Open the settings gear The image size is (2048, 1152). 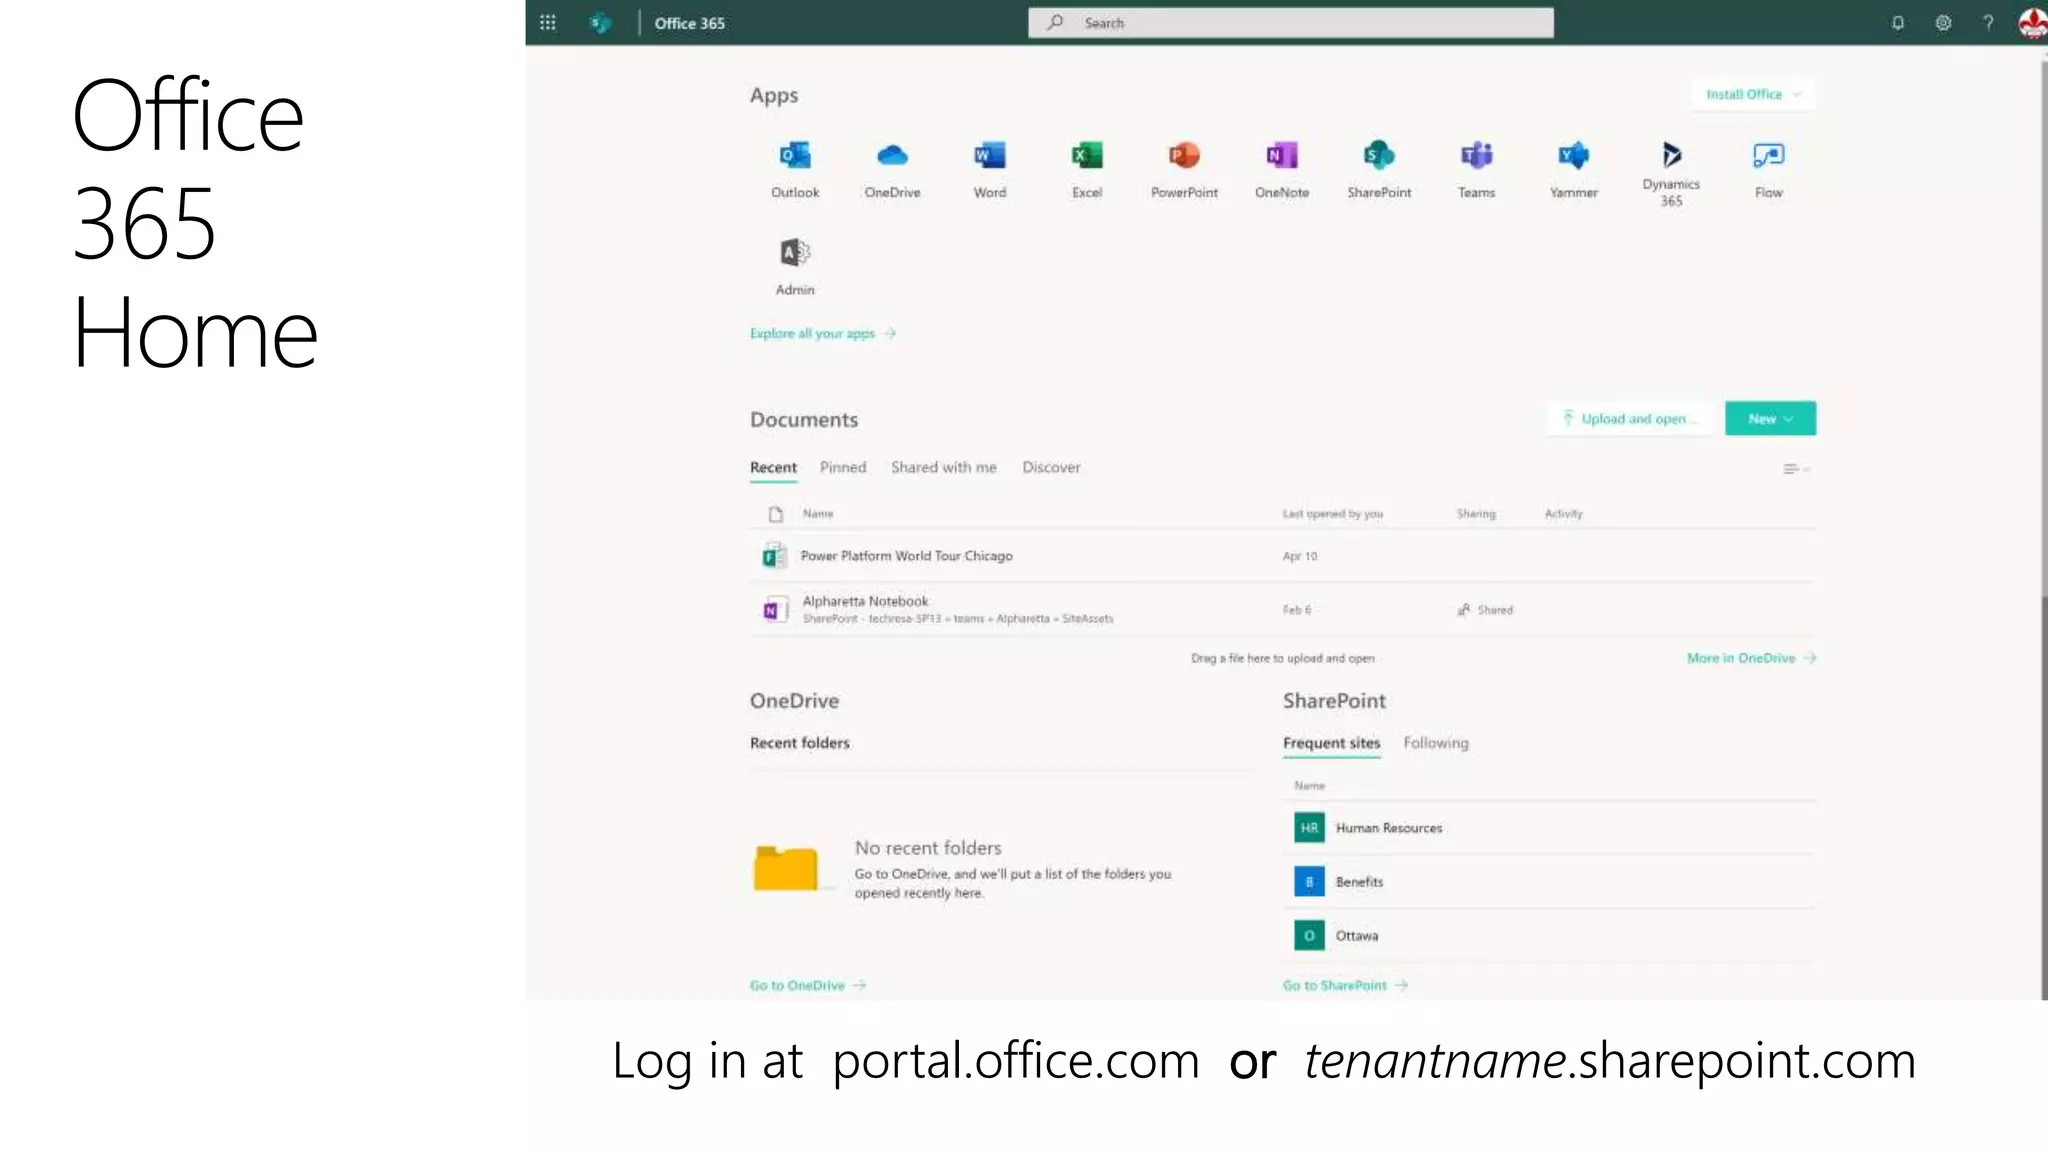click(1943, 23)
